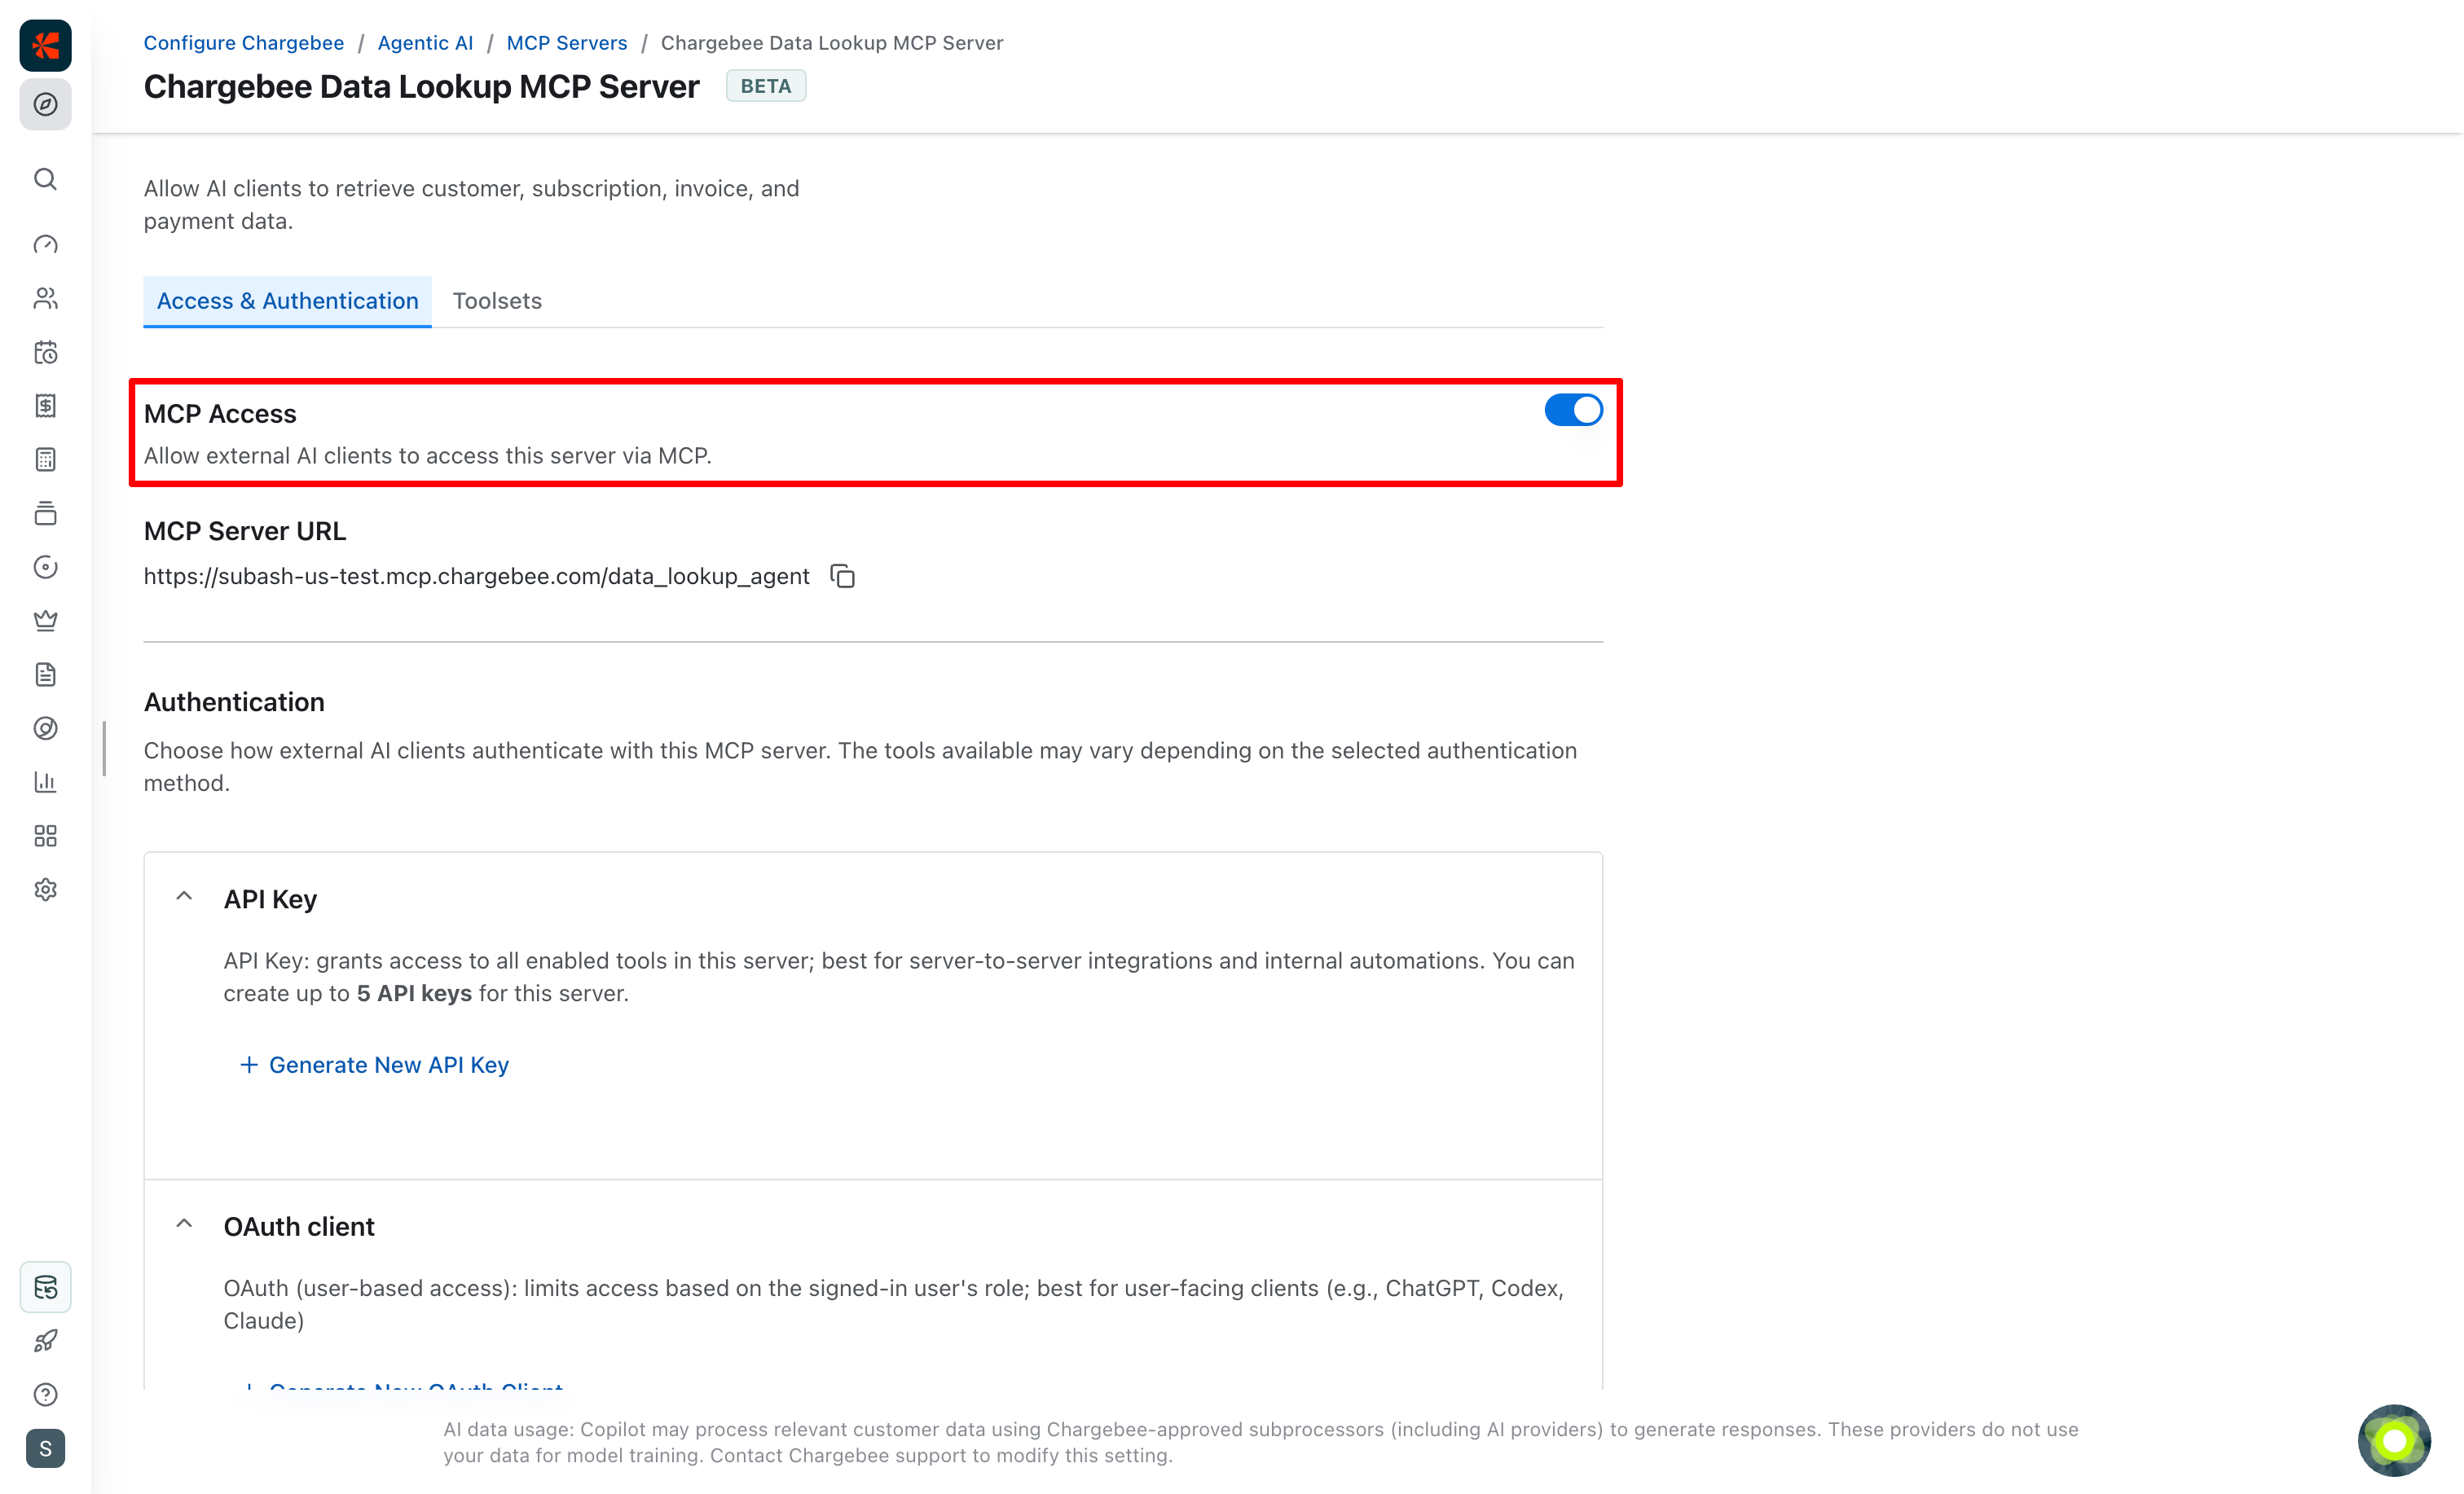
Task: Open the stacked cards product catalog icon
Action: (46, 514)
